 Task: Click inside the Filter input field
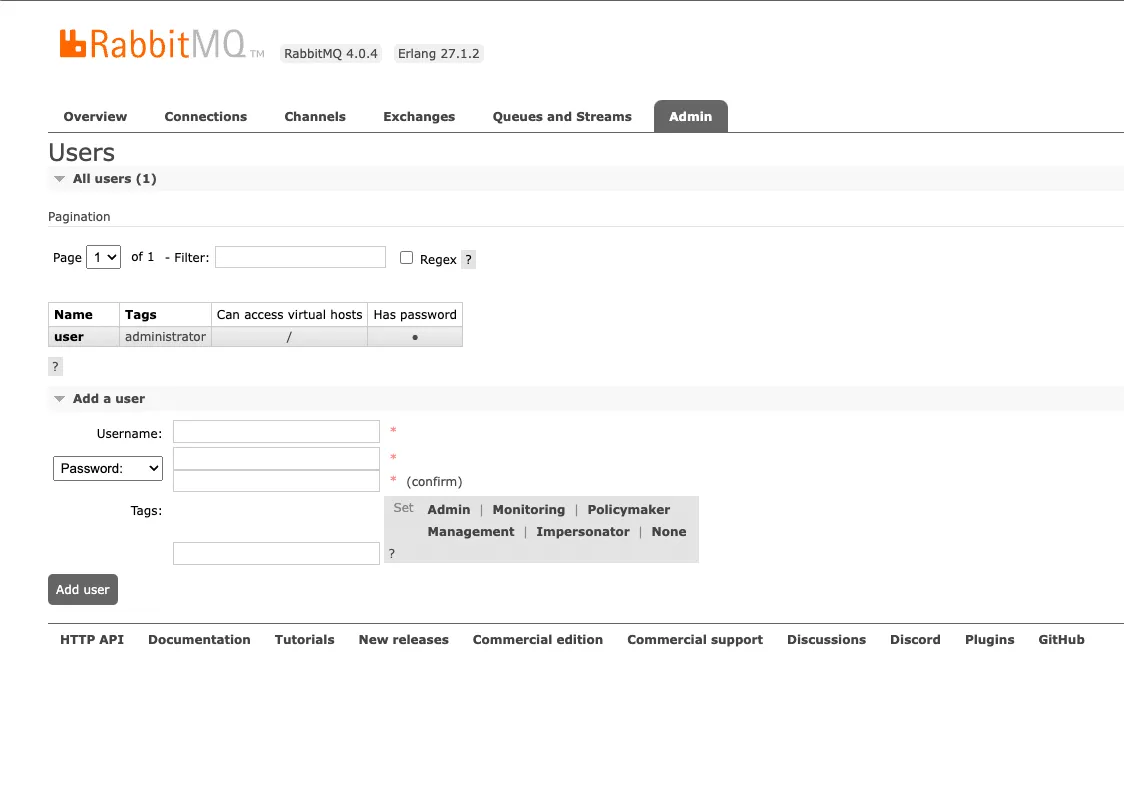coord(299,257)
